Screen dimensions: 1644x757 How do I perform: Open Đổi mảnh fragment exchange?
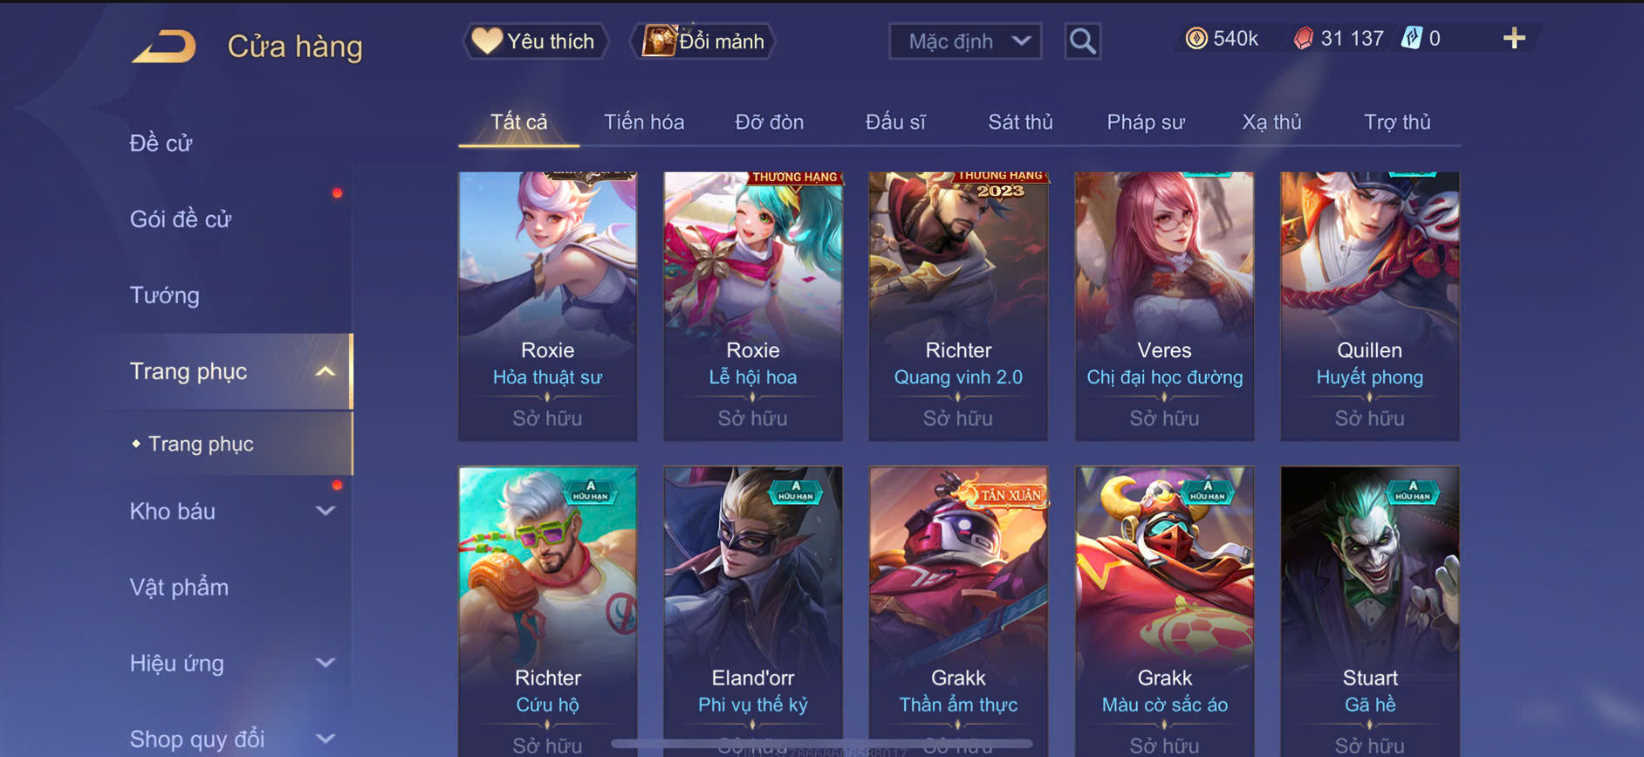(x=703, y=41)
